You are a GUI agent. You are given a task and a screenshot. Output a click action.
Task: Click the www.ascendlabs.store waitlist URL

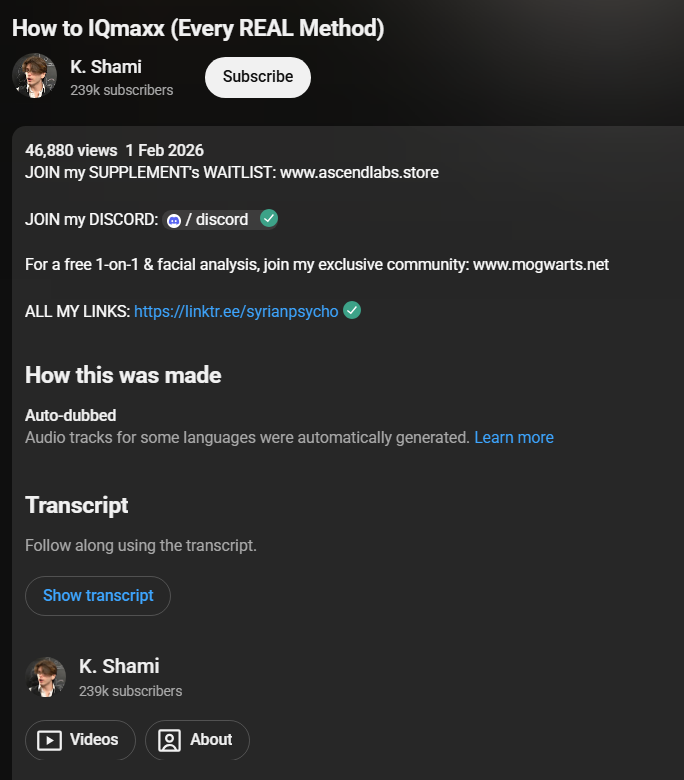tap(359, 172)
